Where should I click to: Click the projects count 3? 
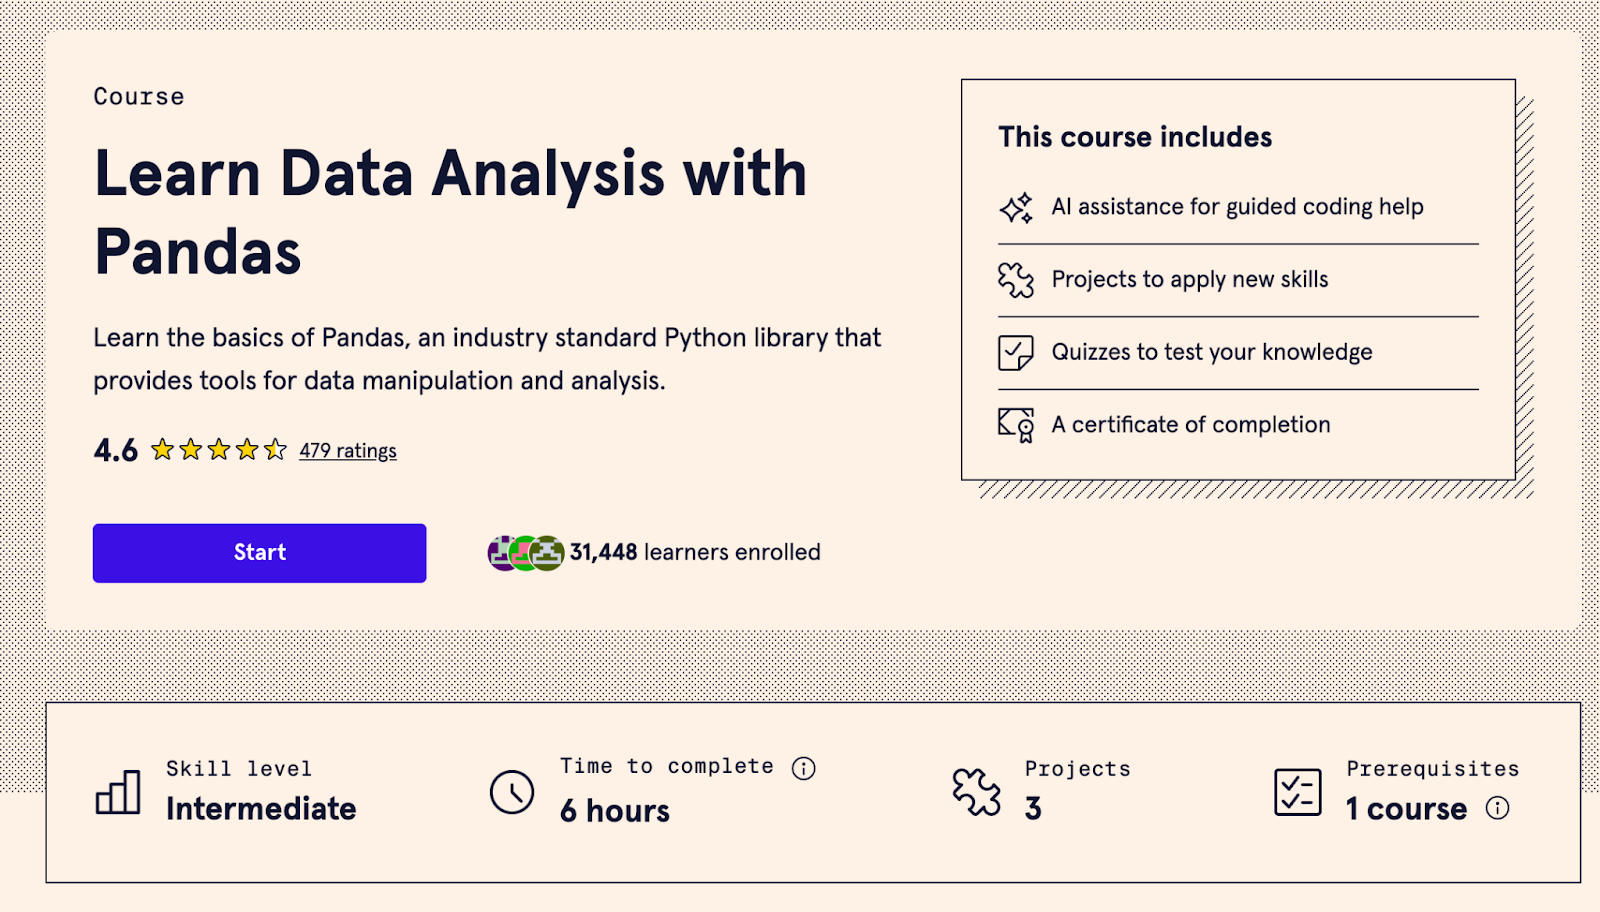click(x=1033, y=808)
